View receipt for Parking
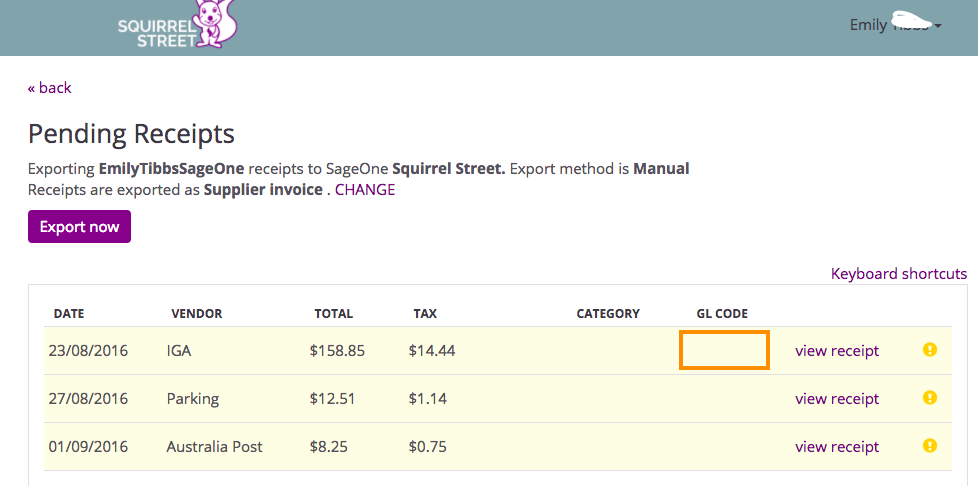978x486 pixels. [837, 399]
